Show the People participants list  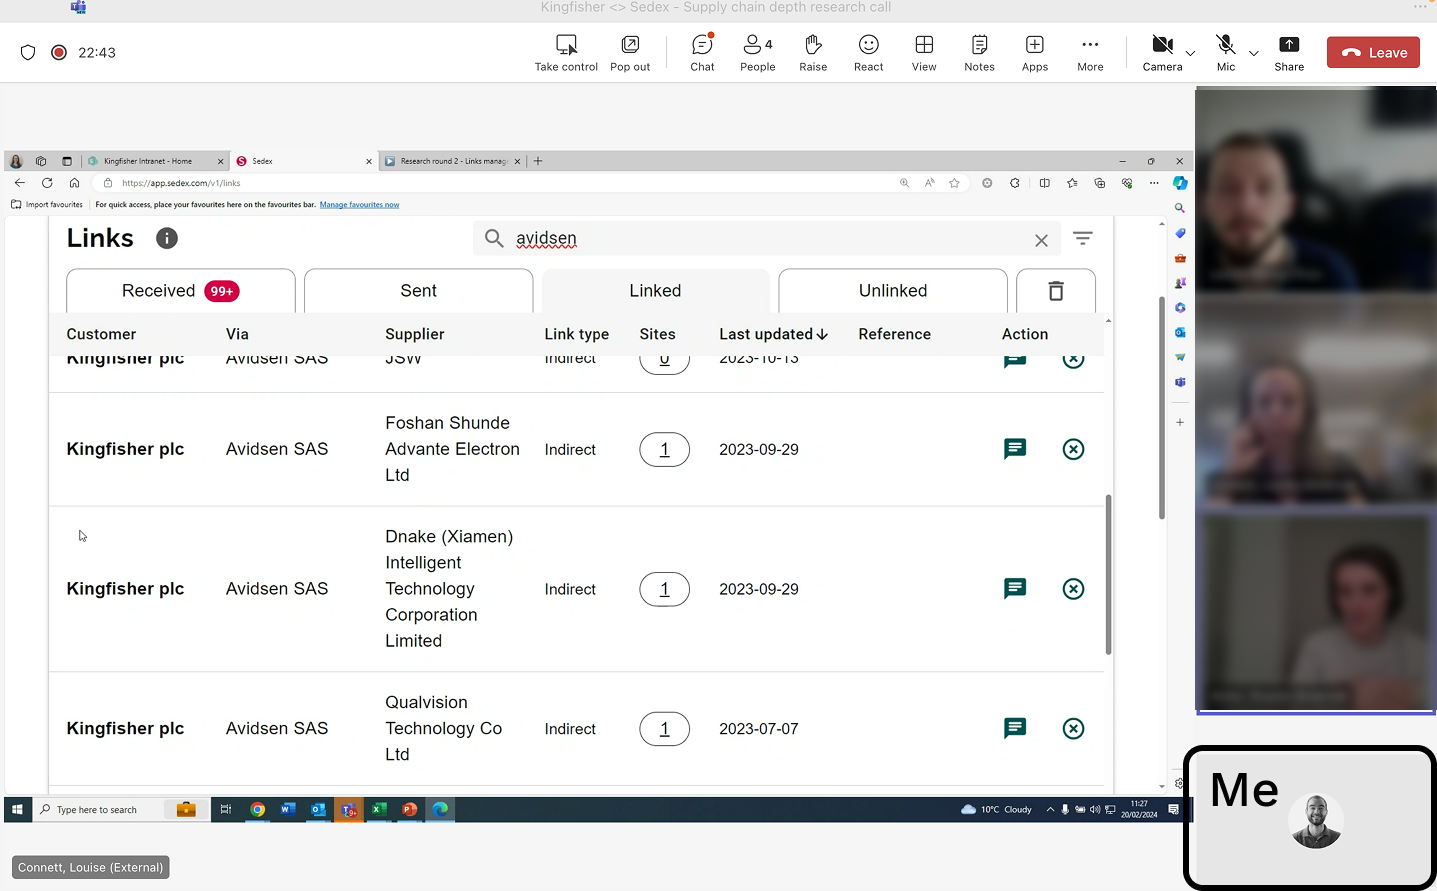pyautogui.click(x=758, y=53)
